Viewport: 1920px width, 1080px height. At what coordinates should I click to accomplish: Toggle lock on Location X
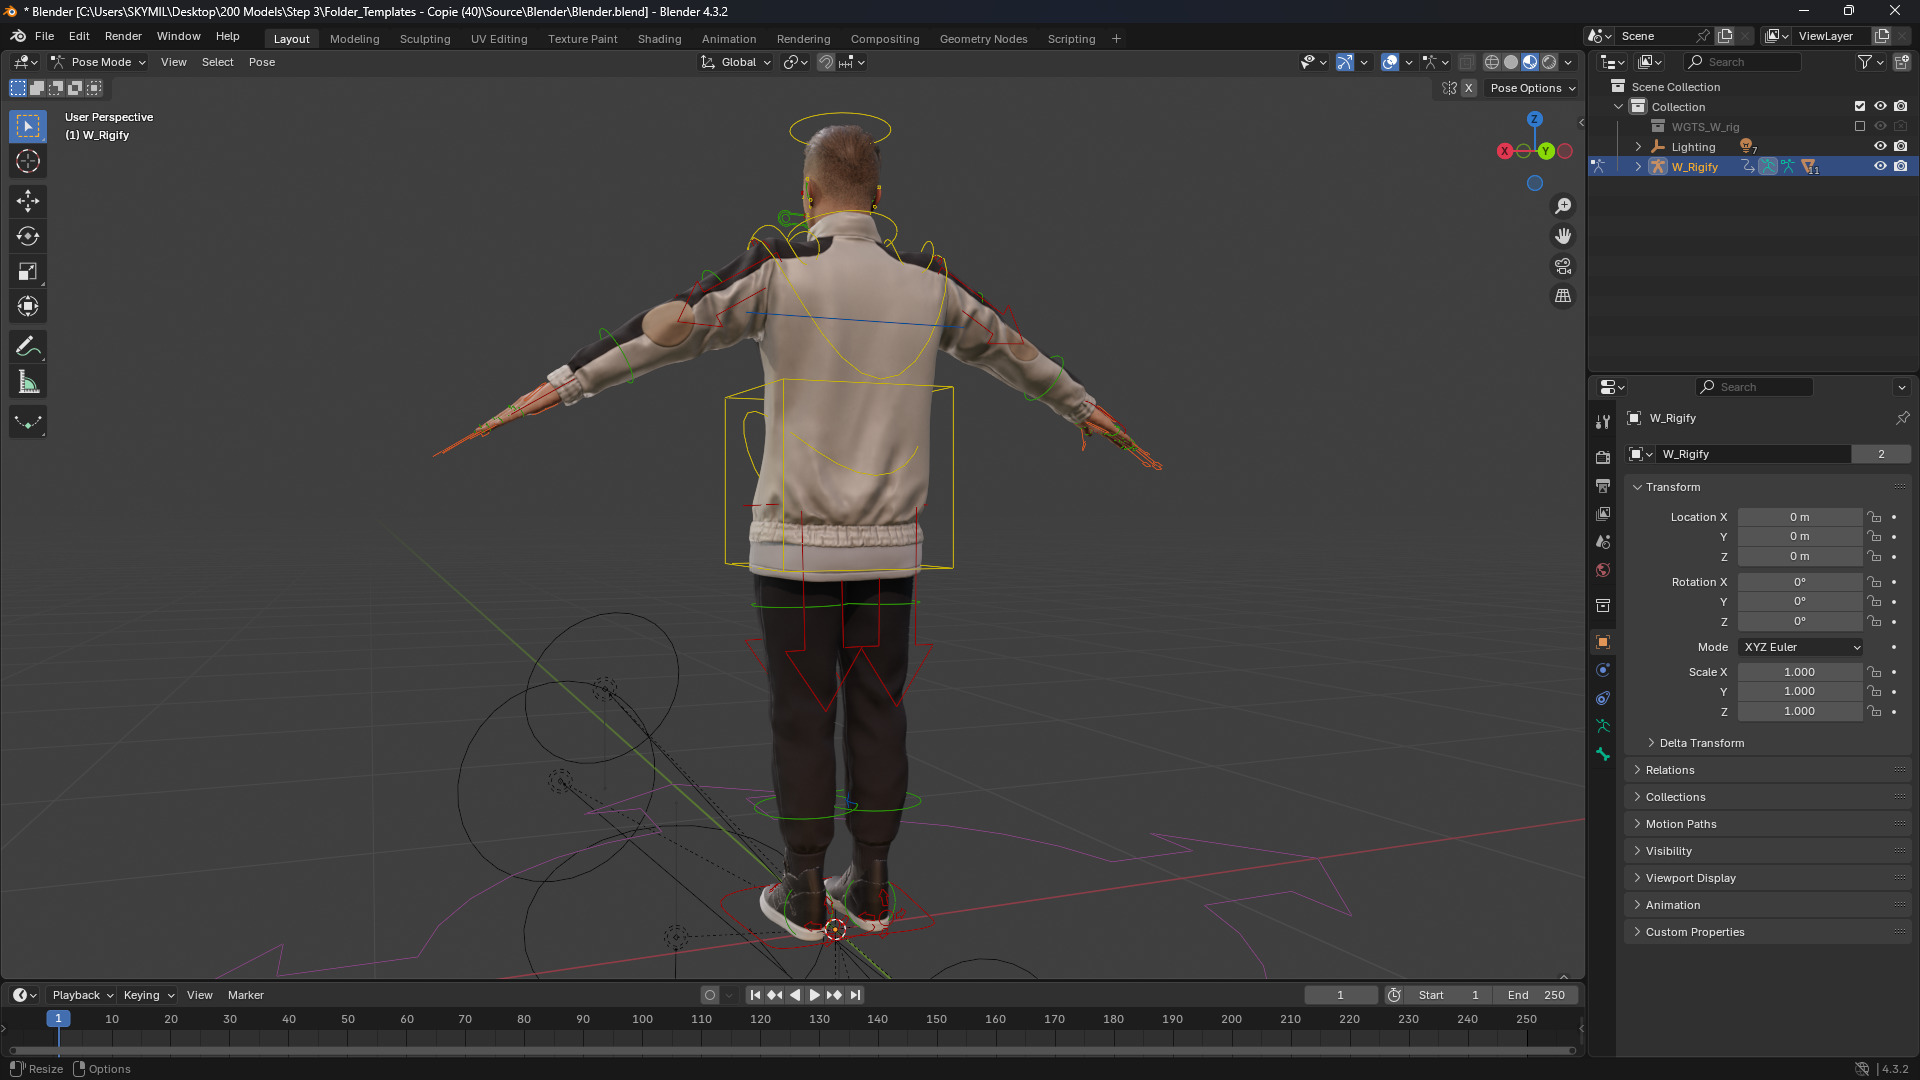tap(1875, 517)
